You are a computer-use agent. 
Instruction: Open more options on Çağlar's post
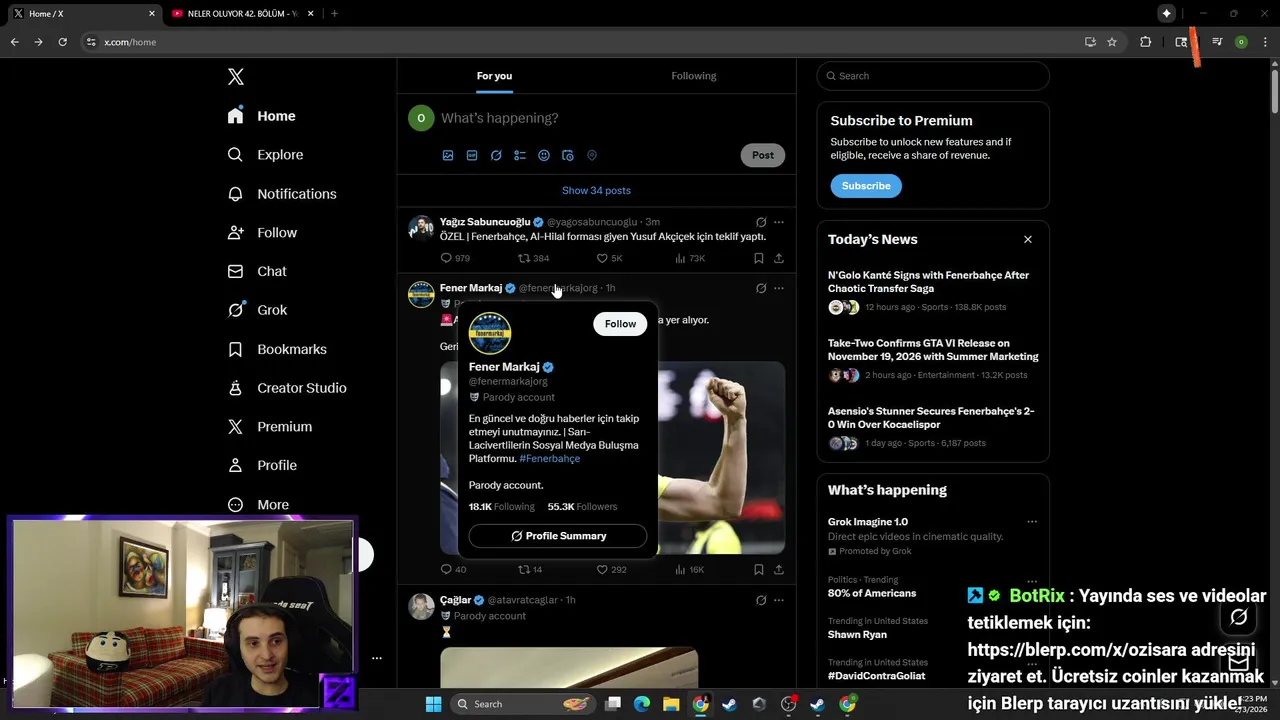pos(779,600)
